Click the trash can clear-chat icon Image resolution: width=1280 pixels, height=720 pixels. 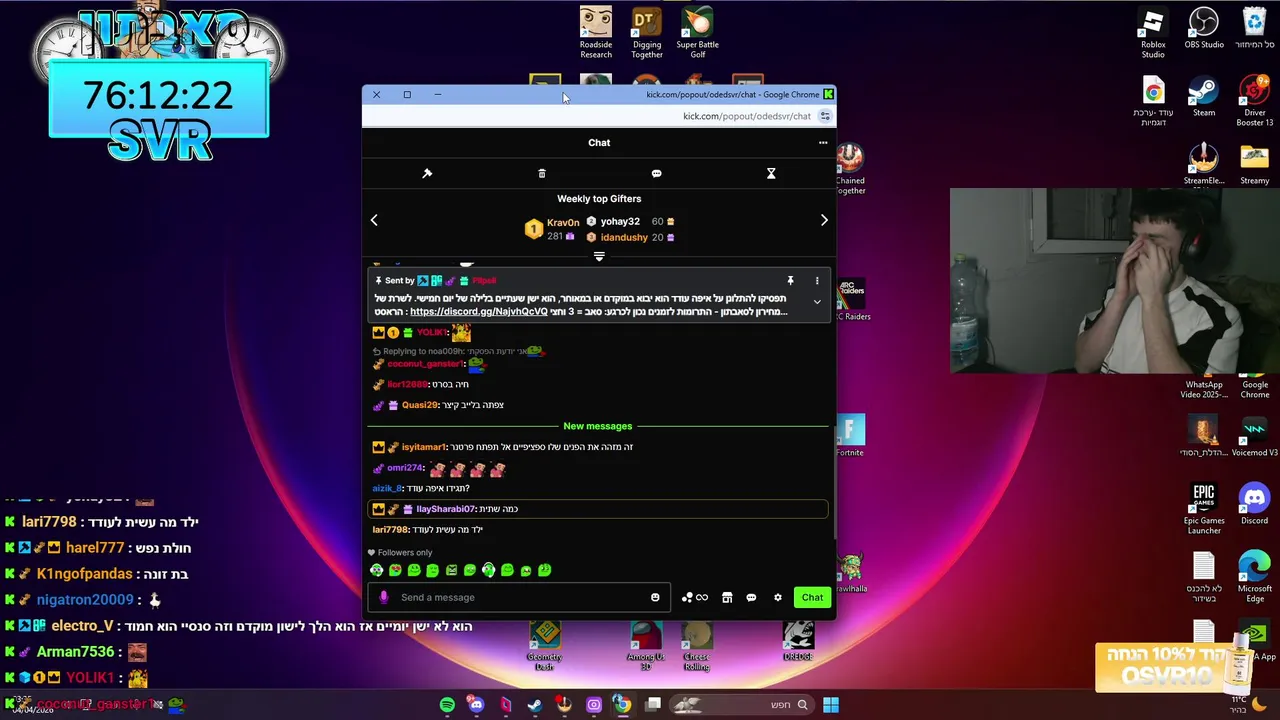click(x=542, y=173)
